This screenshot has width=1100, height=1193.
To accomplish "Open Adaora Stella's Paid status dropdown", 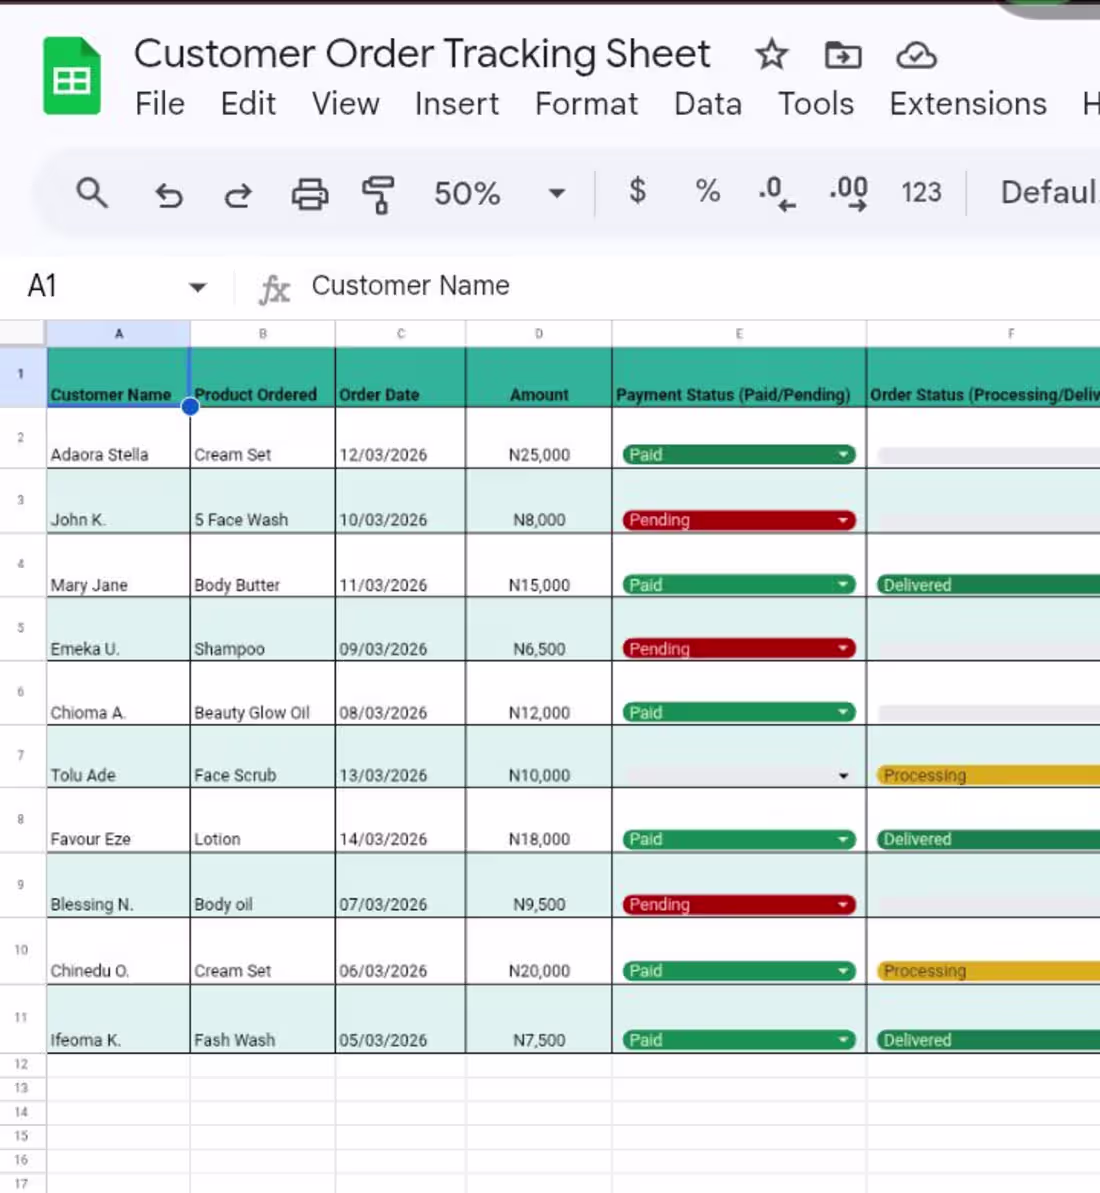I will [739, 454].
